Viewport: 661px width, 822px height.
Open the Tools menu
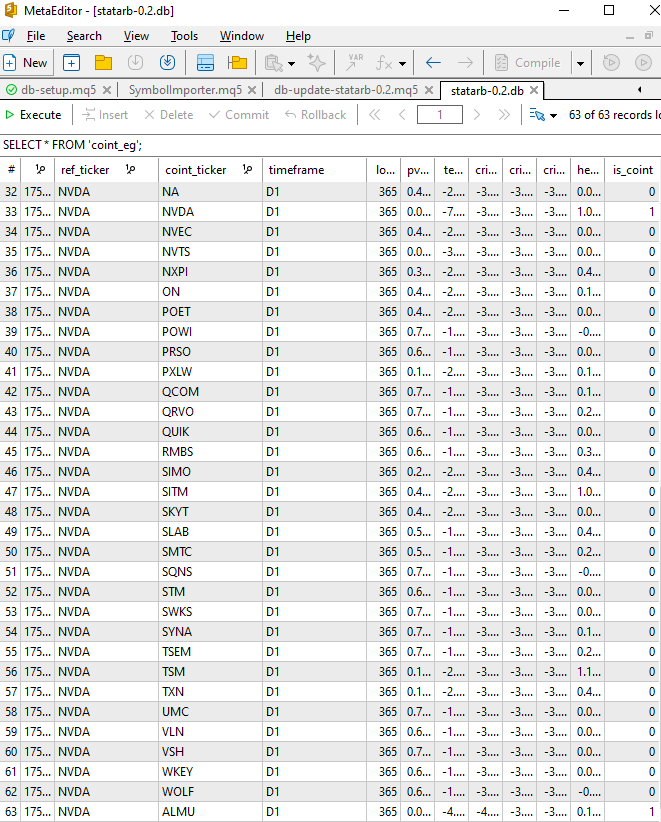pos(184,36)
